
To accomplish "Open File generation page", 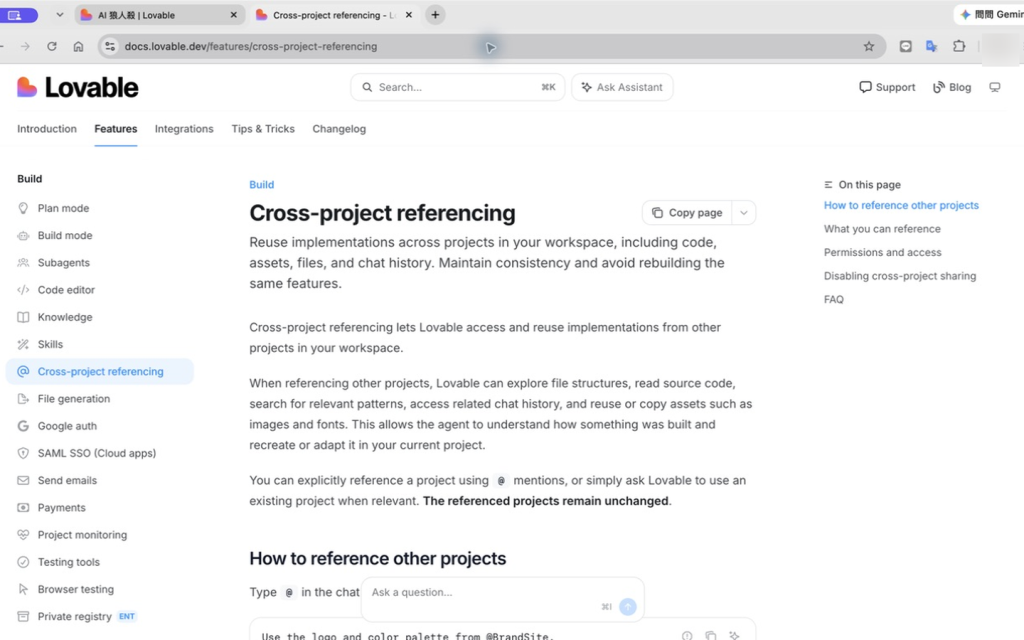I will [x=74, y=399].
